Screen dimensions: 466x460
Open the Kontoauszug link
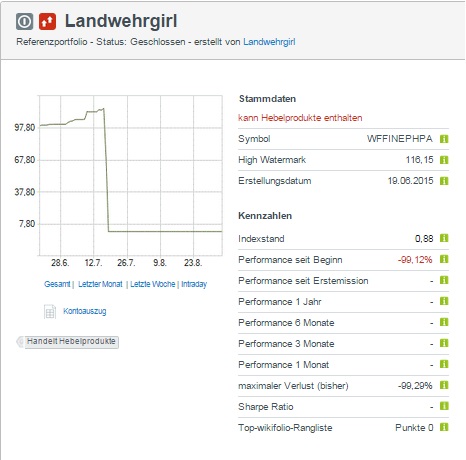85,311
